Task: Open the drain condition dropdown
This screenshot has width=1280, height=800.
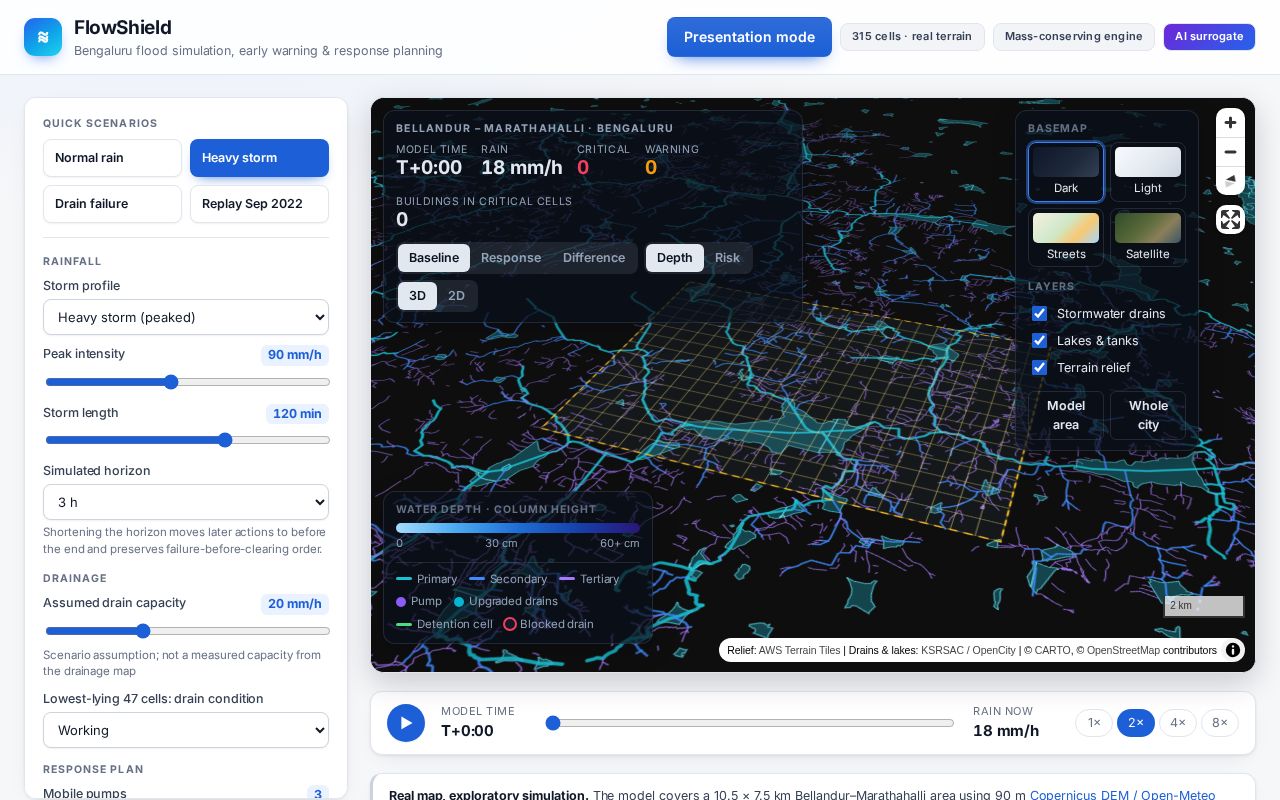Action: click(186, 730)
